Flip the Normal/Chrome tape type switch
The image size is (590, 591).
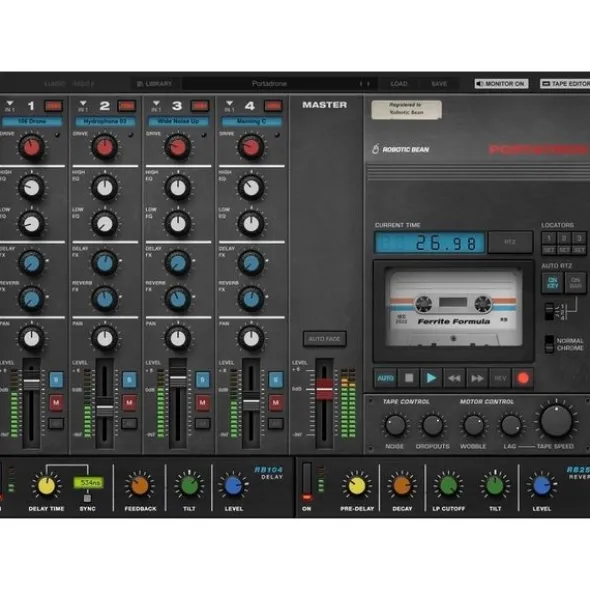coord(549,344)
